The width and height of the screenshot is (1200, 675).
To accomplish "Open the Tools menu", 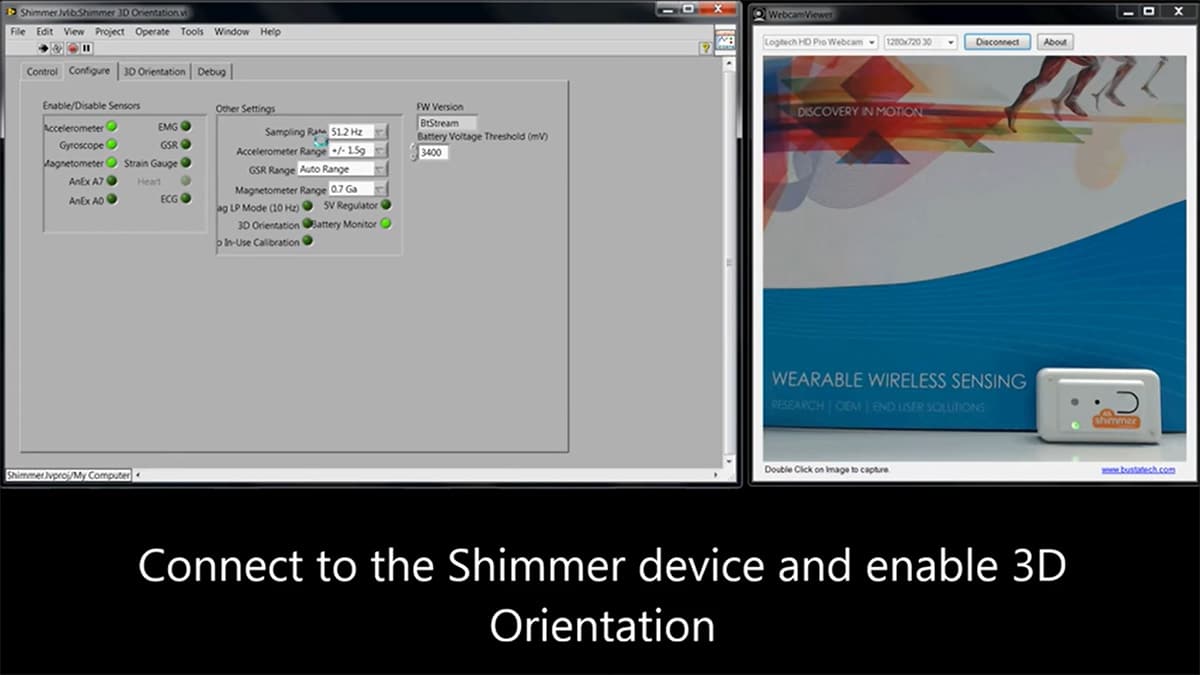I will tap(192, 32).
